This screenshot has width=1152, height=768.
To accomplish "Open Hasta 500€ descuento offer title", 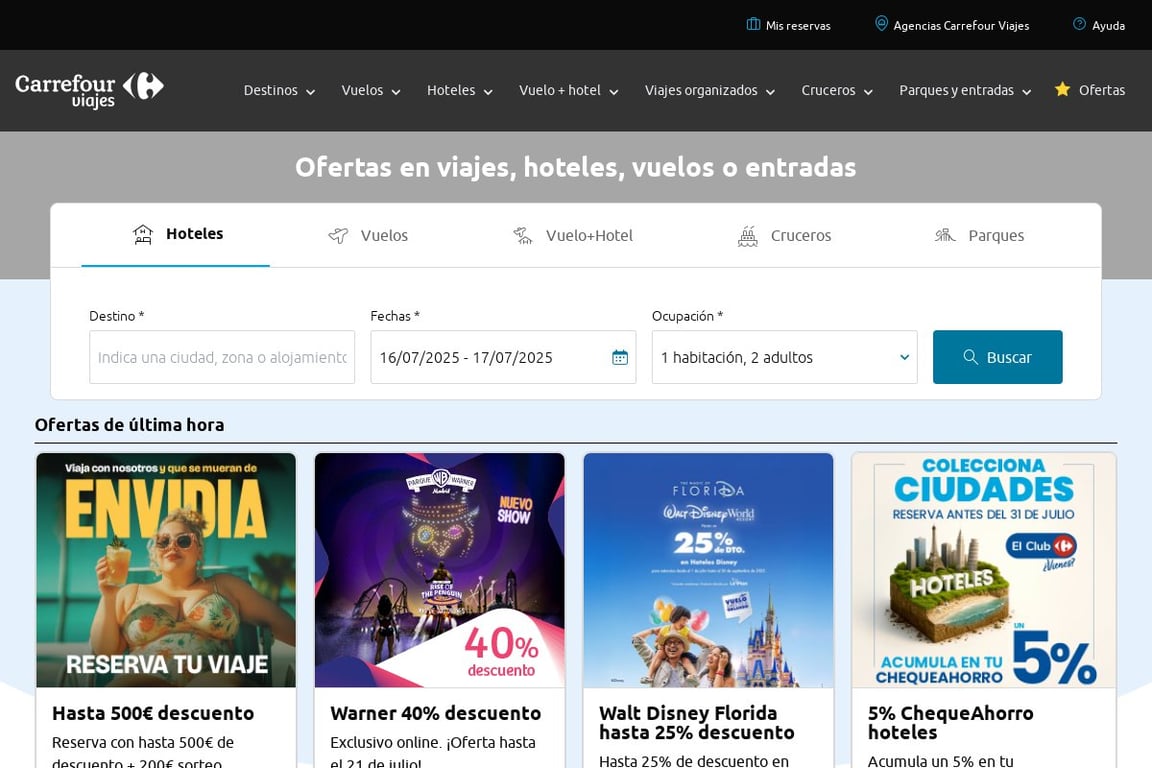I will [x=153, y=713].
